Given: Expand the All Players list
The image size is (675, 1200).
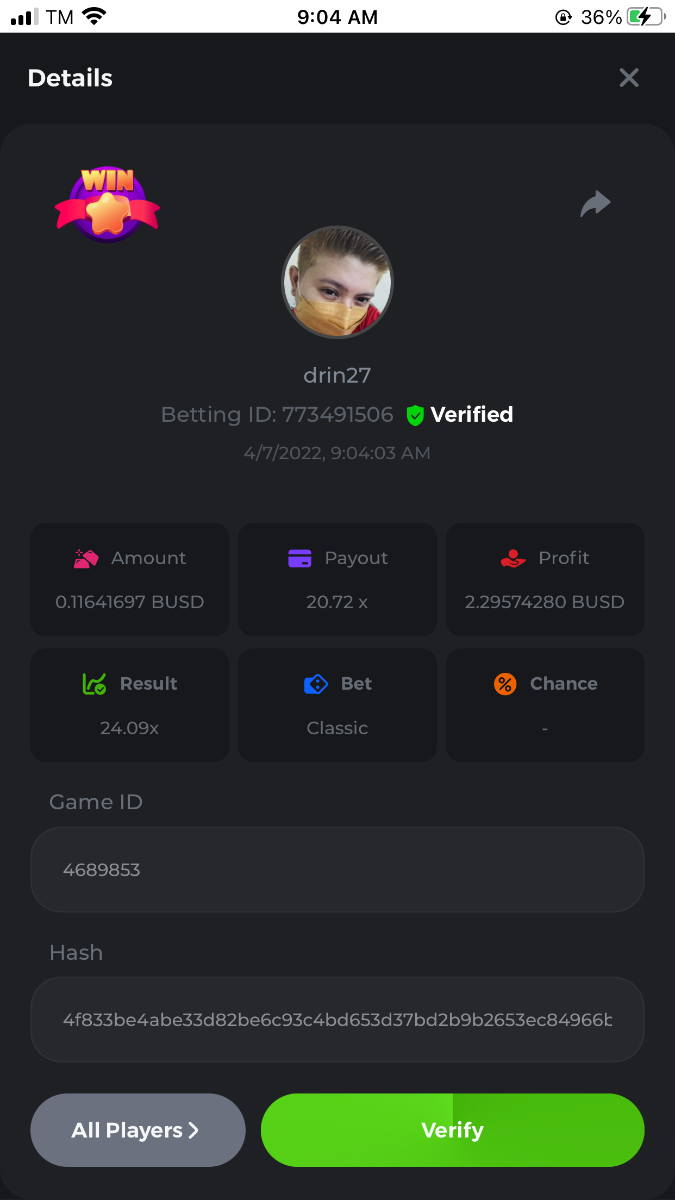Looking at the screenshot, I should 138,1130.
